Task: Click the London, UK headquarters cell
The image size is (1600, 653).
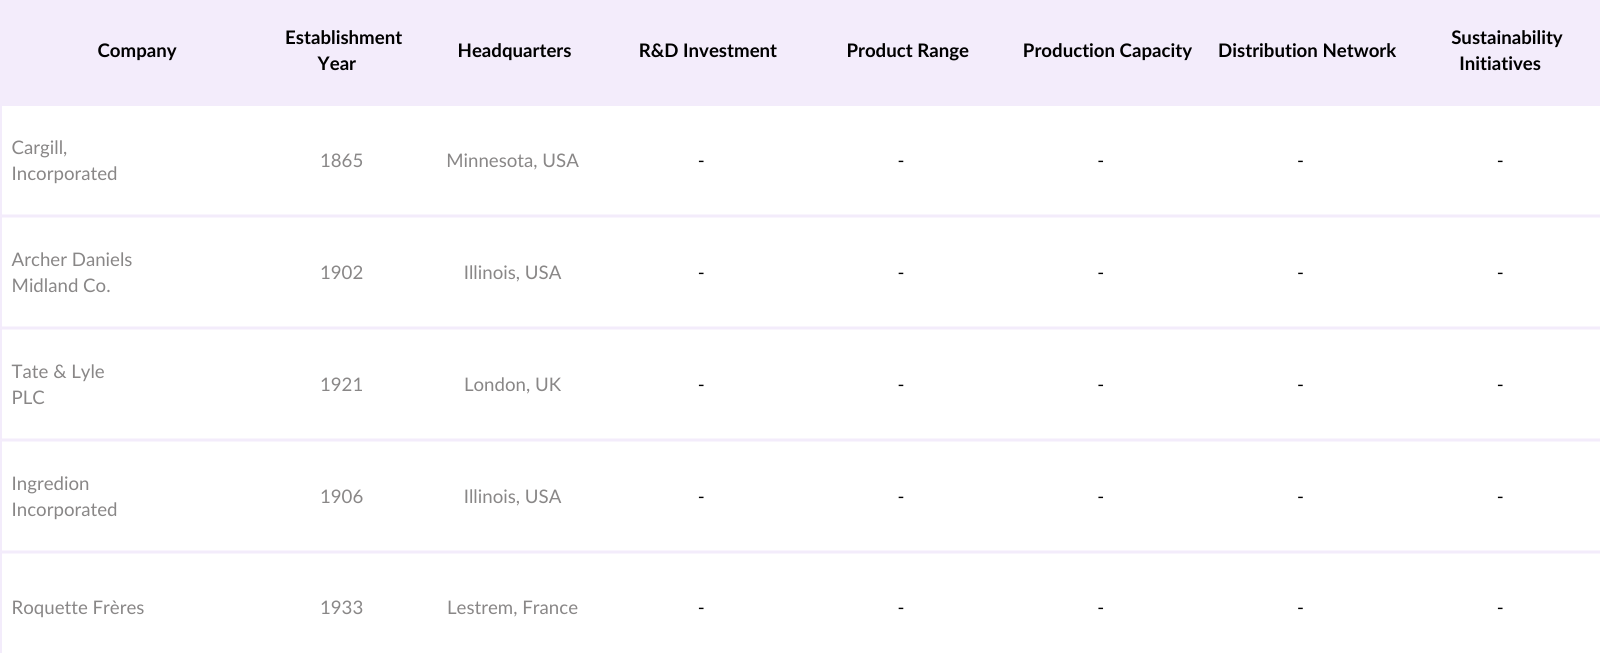Action: tap(512, 385)
